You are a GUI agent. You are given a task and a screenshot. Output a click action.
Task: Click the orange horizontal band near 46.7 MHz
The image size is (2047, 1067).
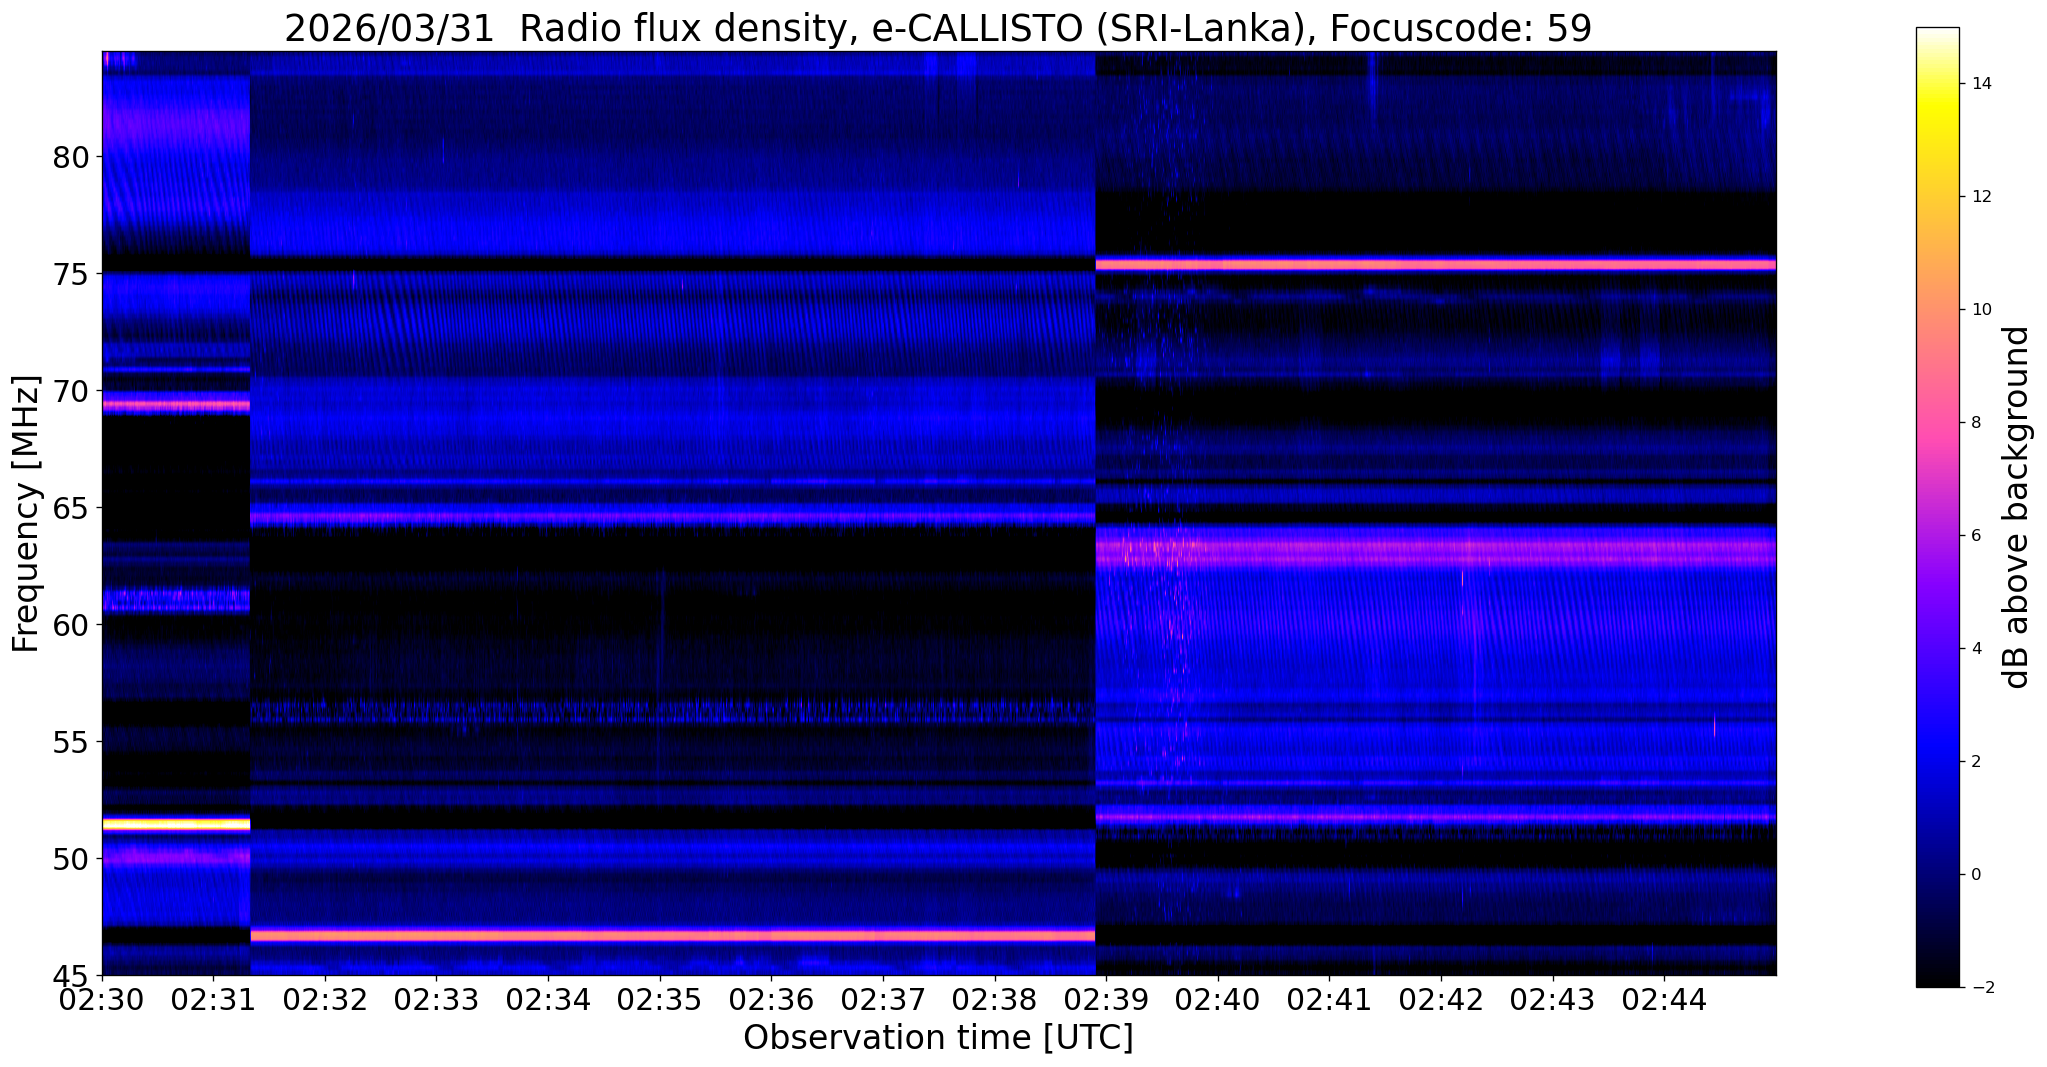pos(673,936)
